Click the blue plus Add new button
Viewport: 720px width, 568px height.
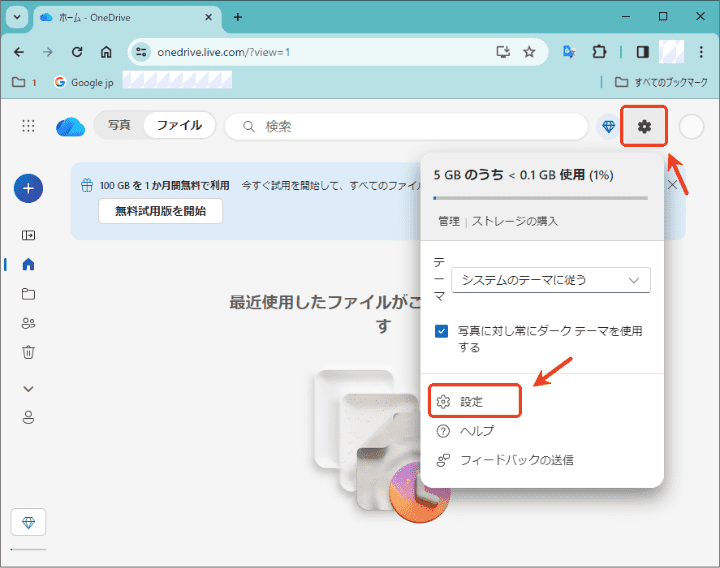(28, 188)
